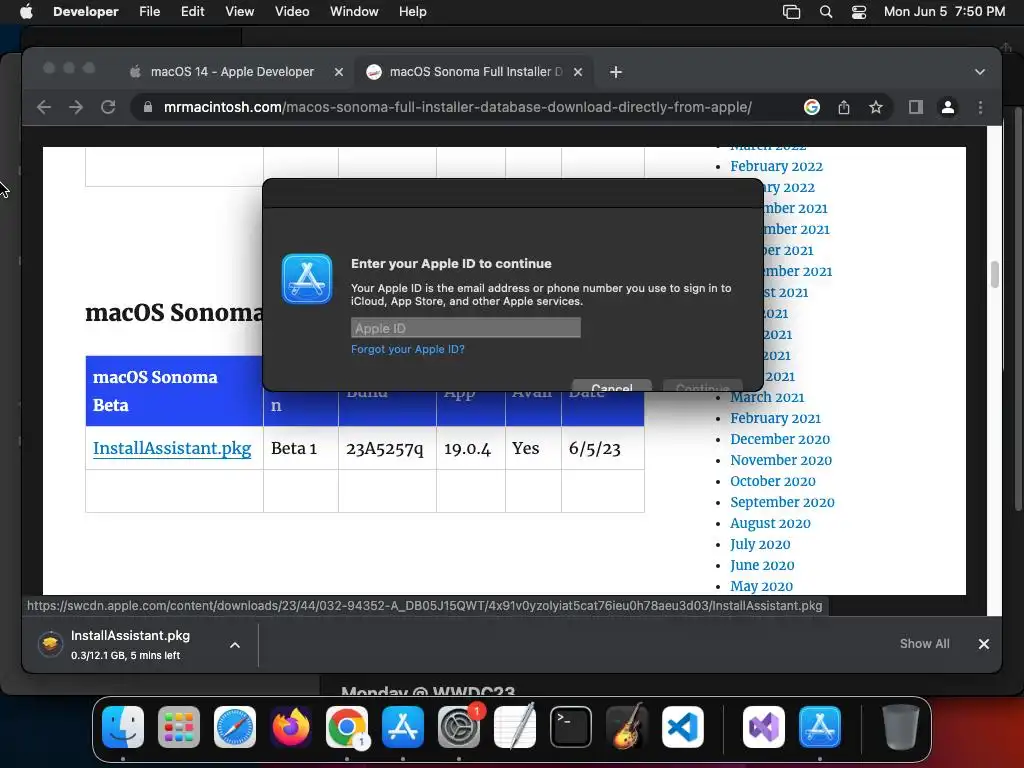Click the page vertical scrollbar thumb
Image resolution: width=1024 pixels, height=768 pixels.
[x=995, y=274]
